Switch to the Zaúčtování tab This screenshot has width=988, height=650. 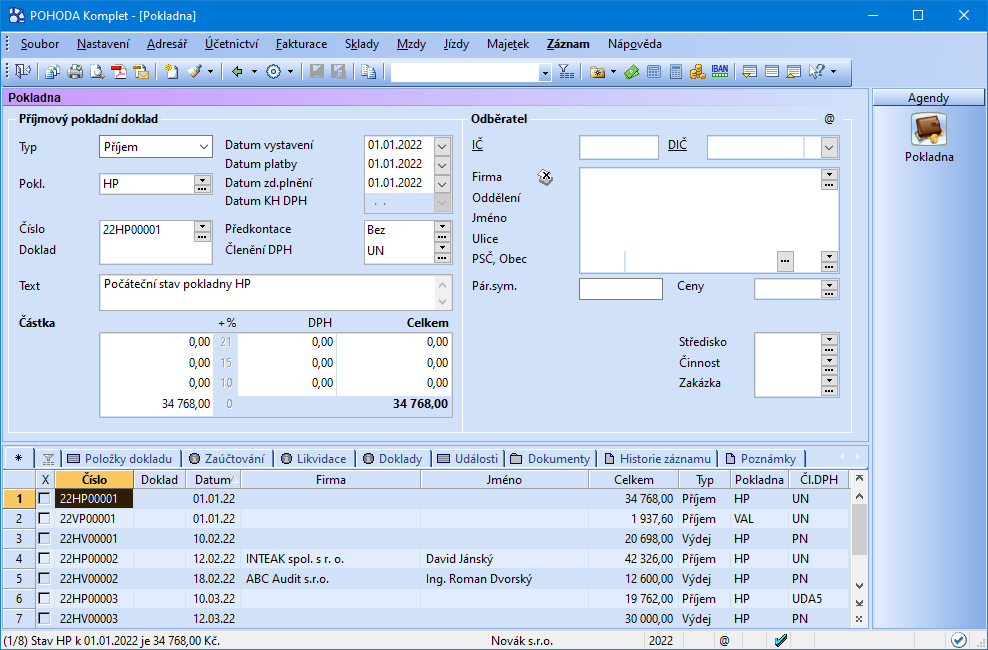tap(227, 459)
